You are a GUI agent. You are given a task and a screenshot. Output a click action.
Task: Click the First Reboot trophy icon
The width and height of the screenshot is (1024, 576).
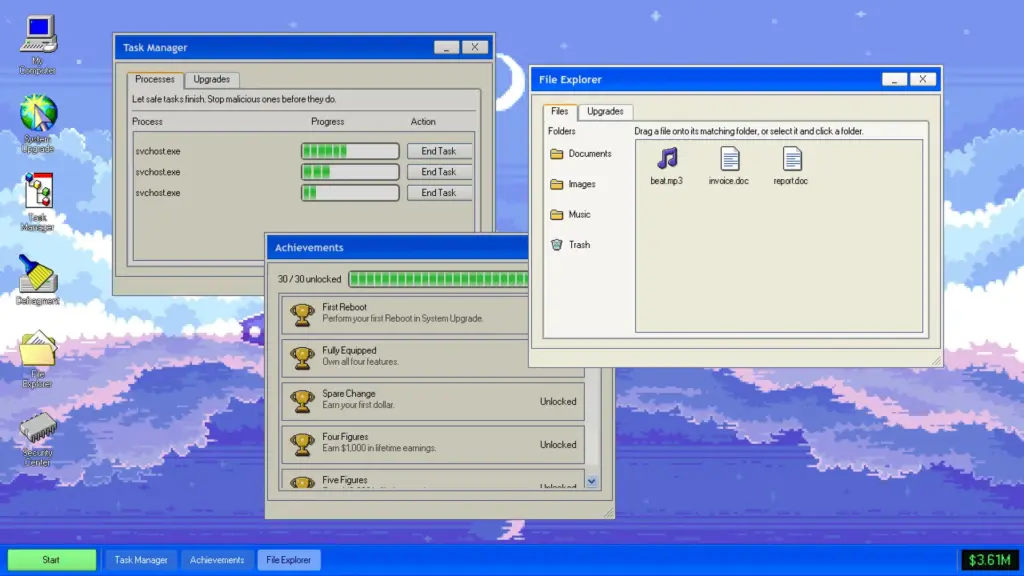click(x=302, y=314)
